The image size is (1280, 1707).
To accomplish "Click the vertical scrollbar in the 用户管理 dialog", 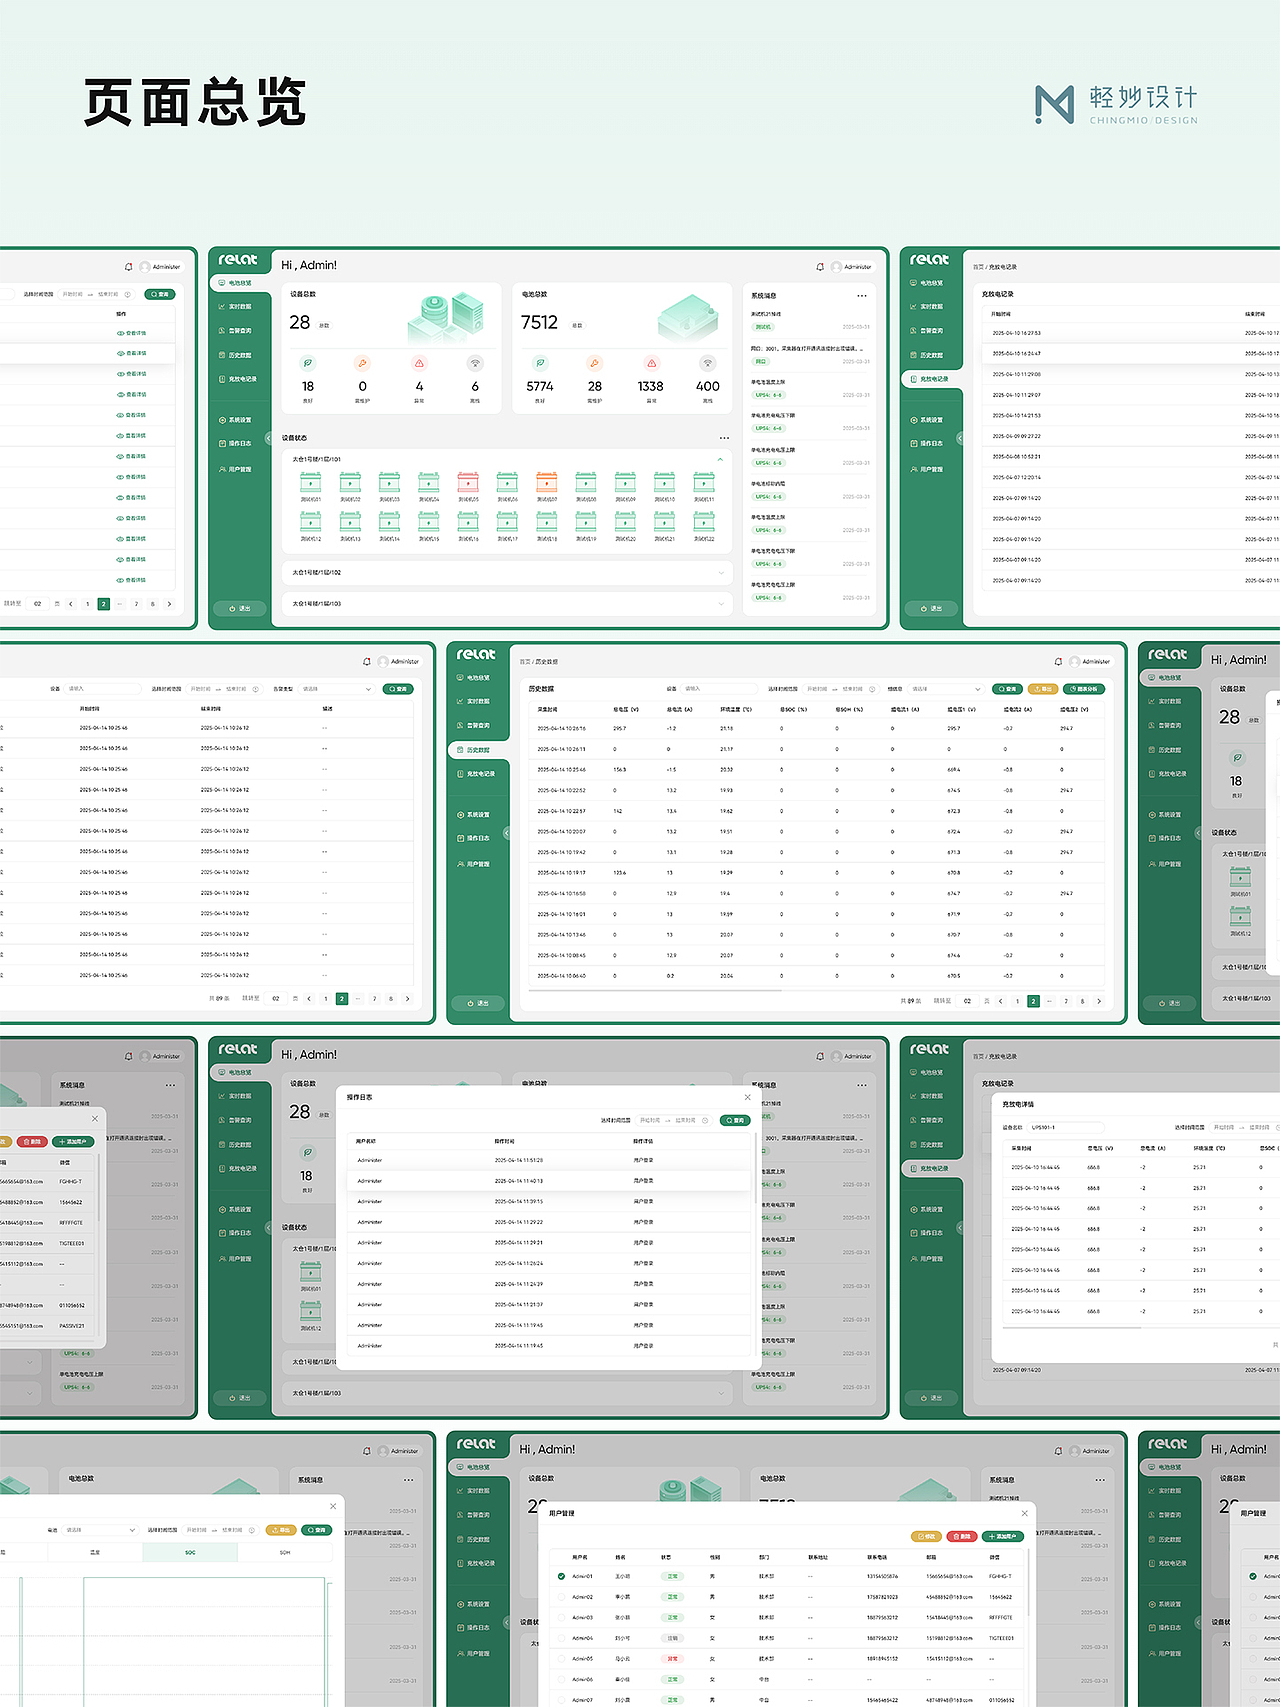I will [x=1028, y=1580].
